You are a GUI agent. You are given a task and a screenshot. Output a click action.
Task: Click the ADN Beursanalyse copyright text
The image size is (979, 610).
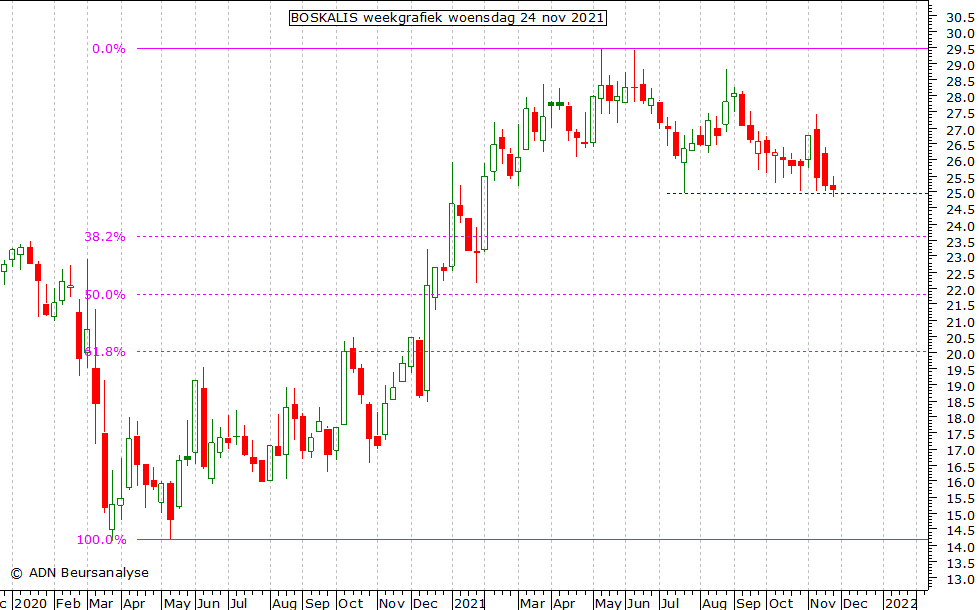[79, 573]
